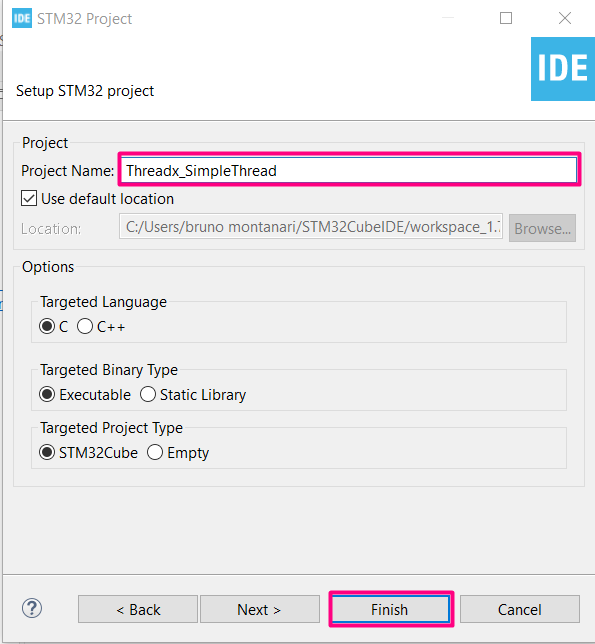Close the STM32 Project window
This screenshot has width=595, height=644.
click(x=565, y=18)
